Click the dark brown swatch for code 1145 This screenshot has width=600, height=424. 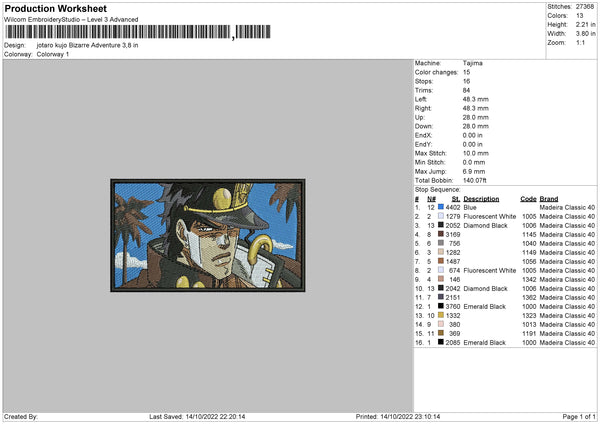441,234
